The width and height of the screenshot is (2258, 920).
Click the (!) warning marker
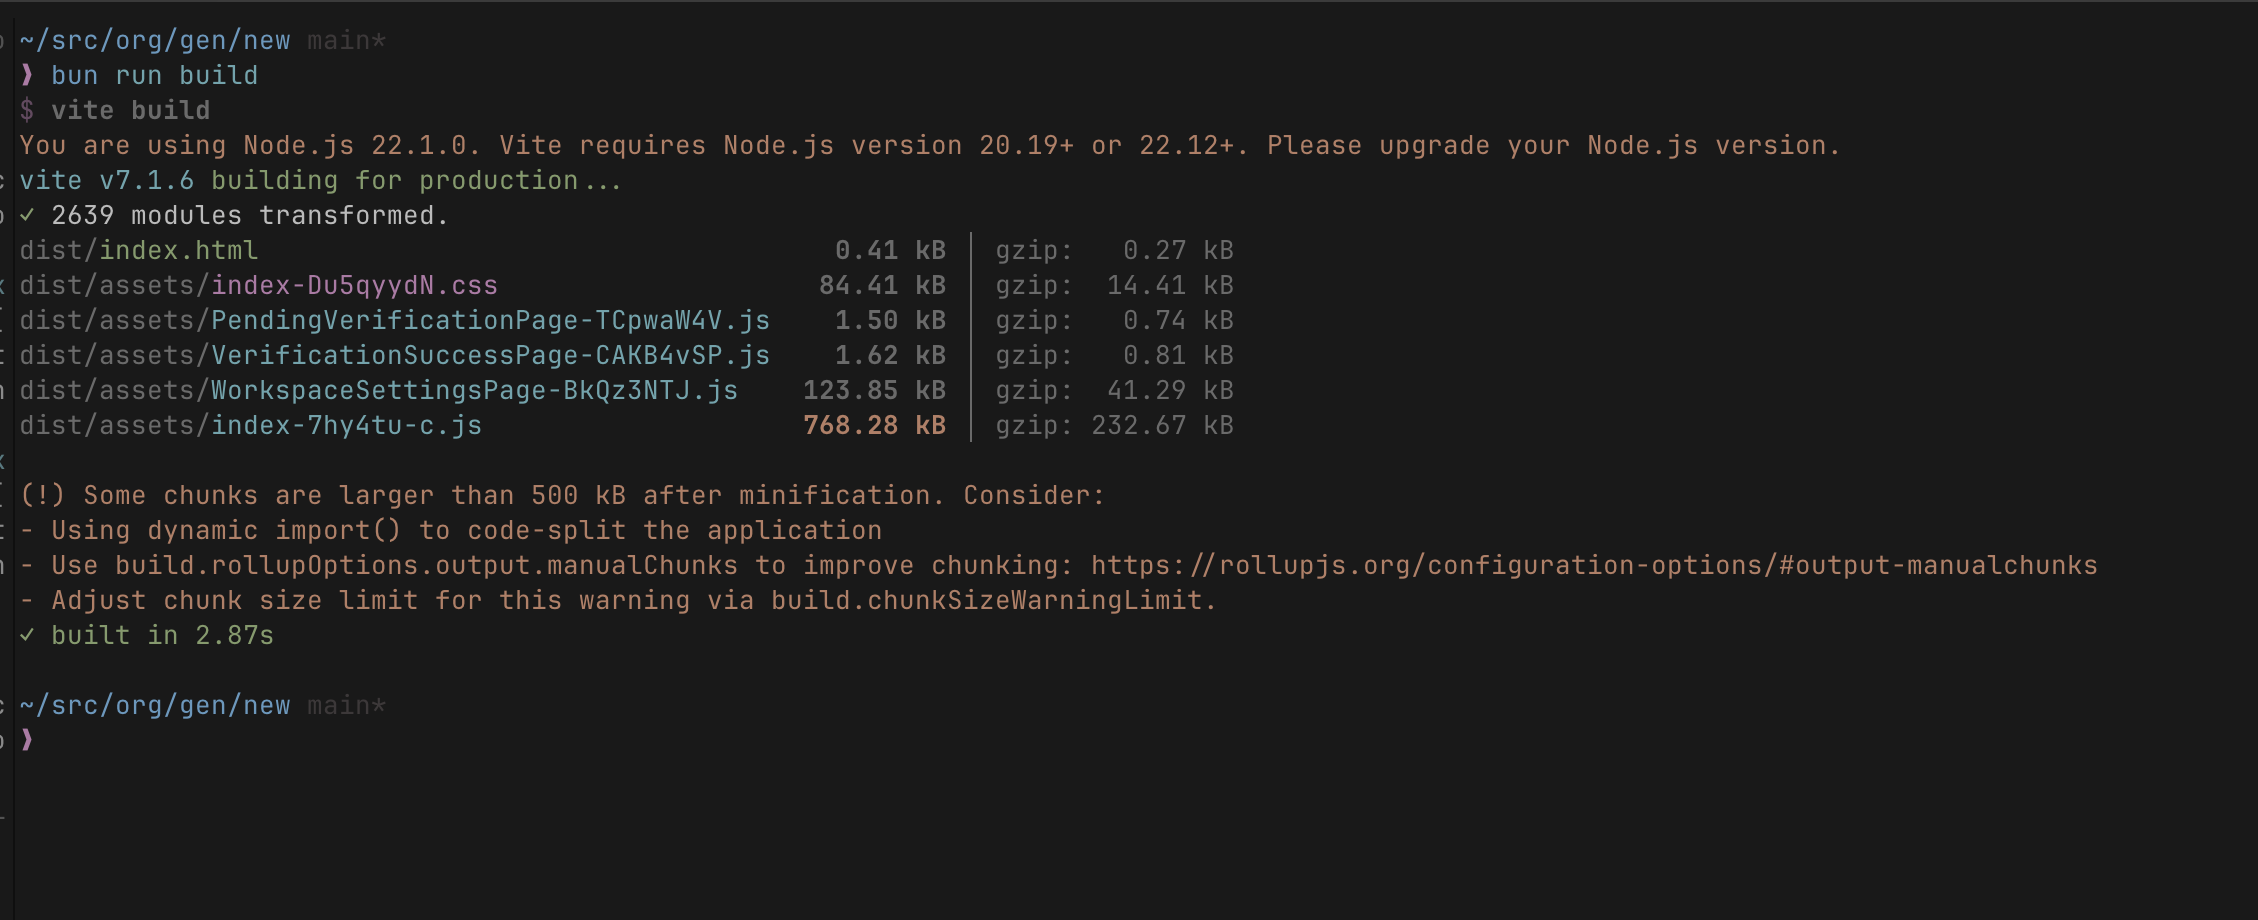[x=42, y=495]
